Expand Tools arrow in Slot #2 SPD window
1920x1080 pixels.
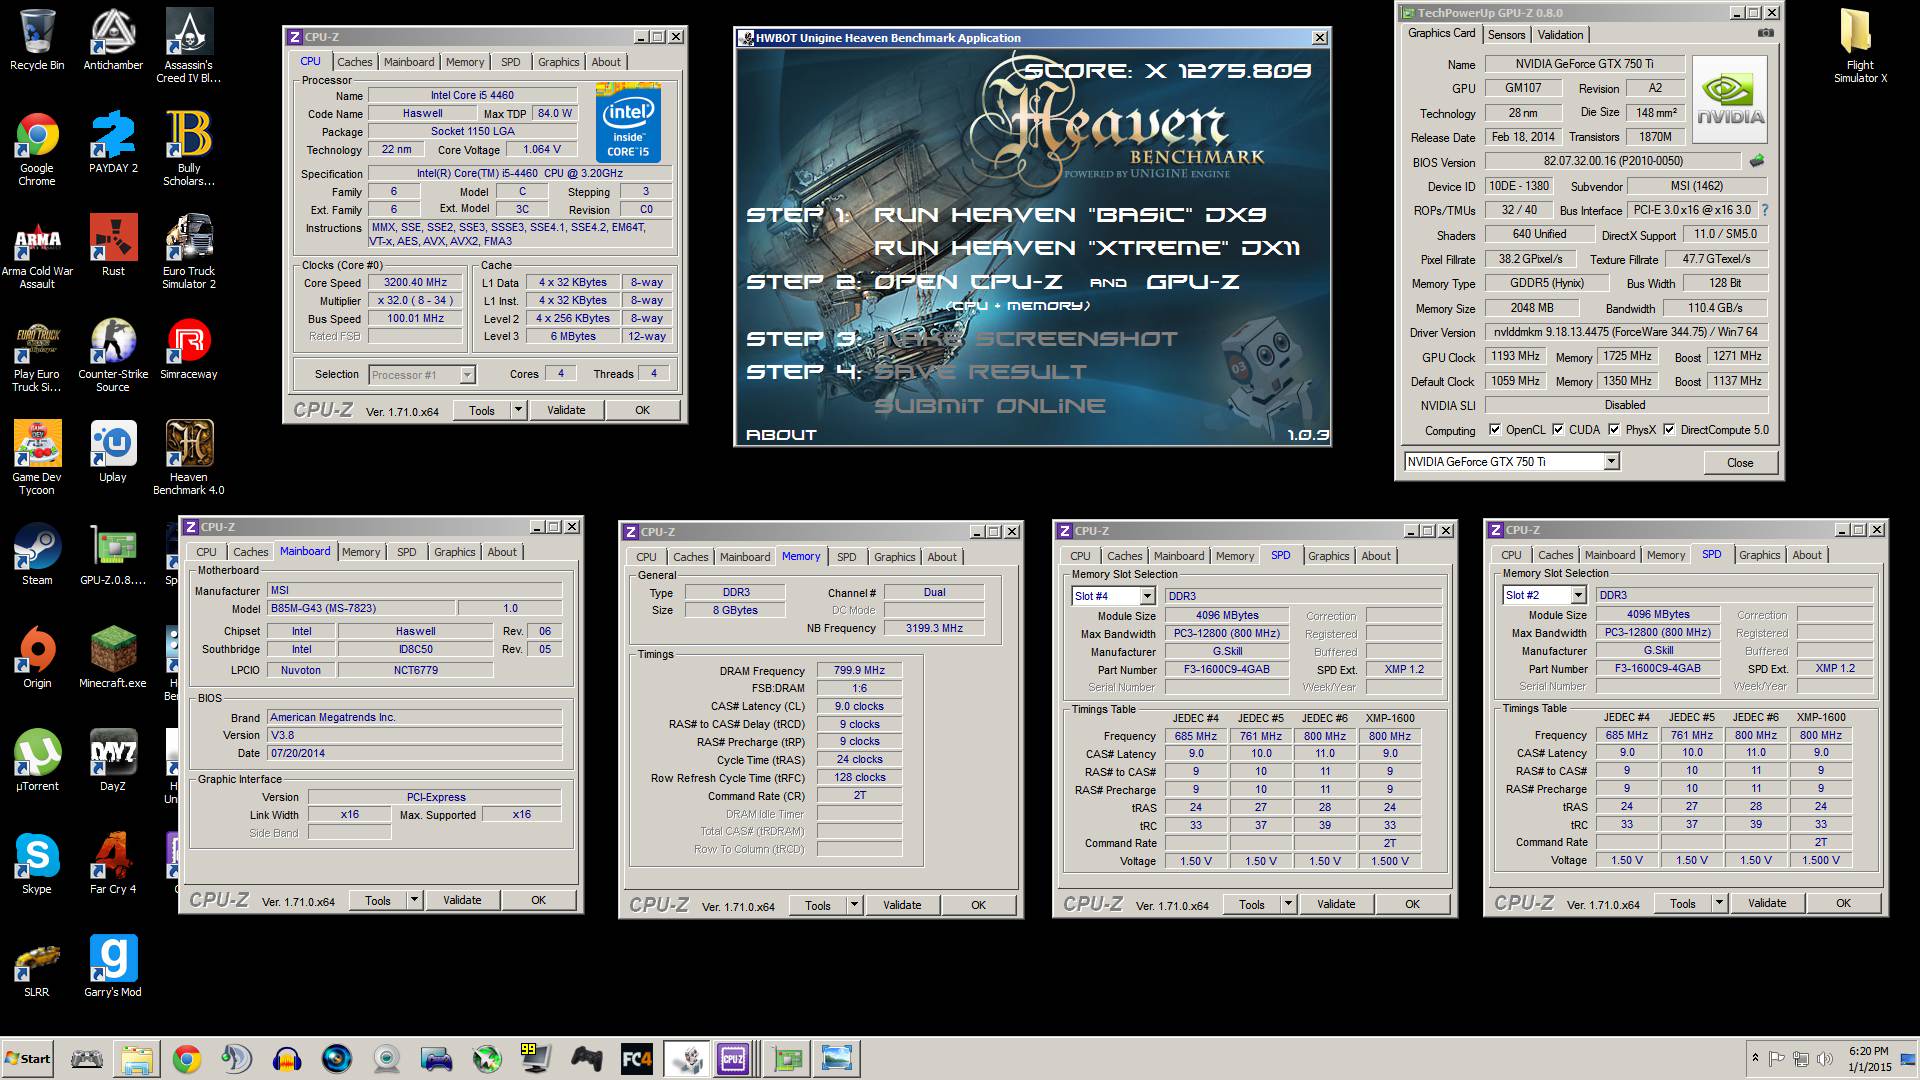1719,903
